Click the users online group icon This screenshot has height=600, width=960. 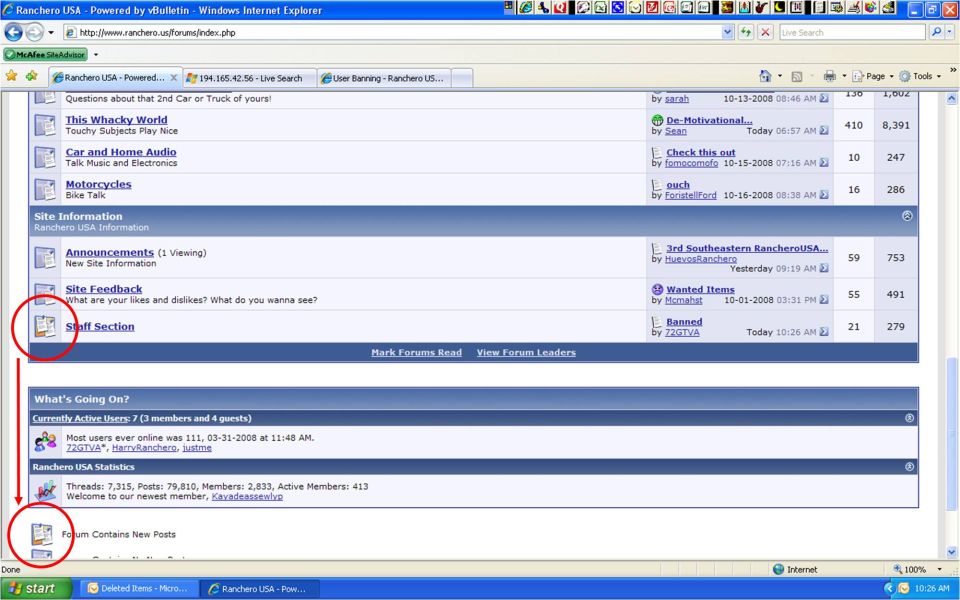[45, 441]
